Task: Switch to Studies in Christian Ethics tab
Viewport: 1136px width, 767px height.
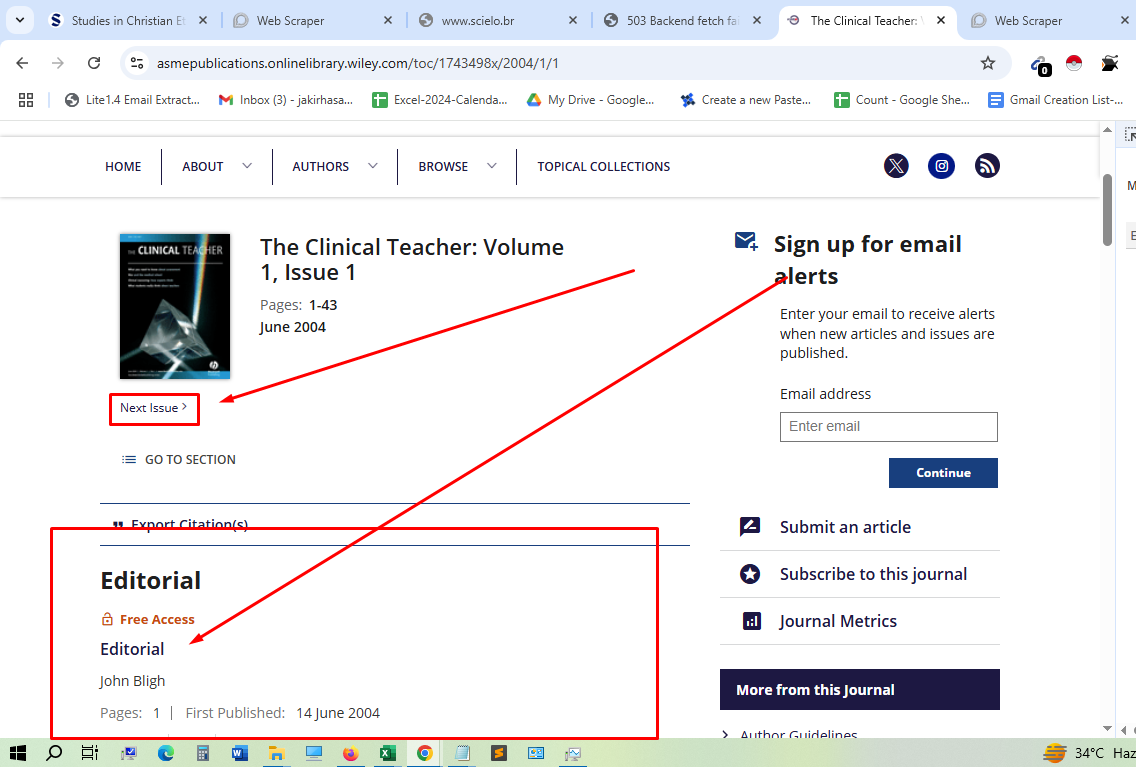Action: tap(125, 20)
